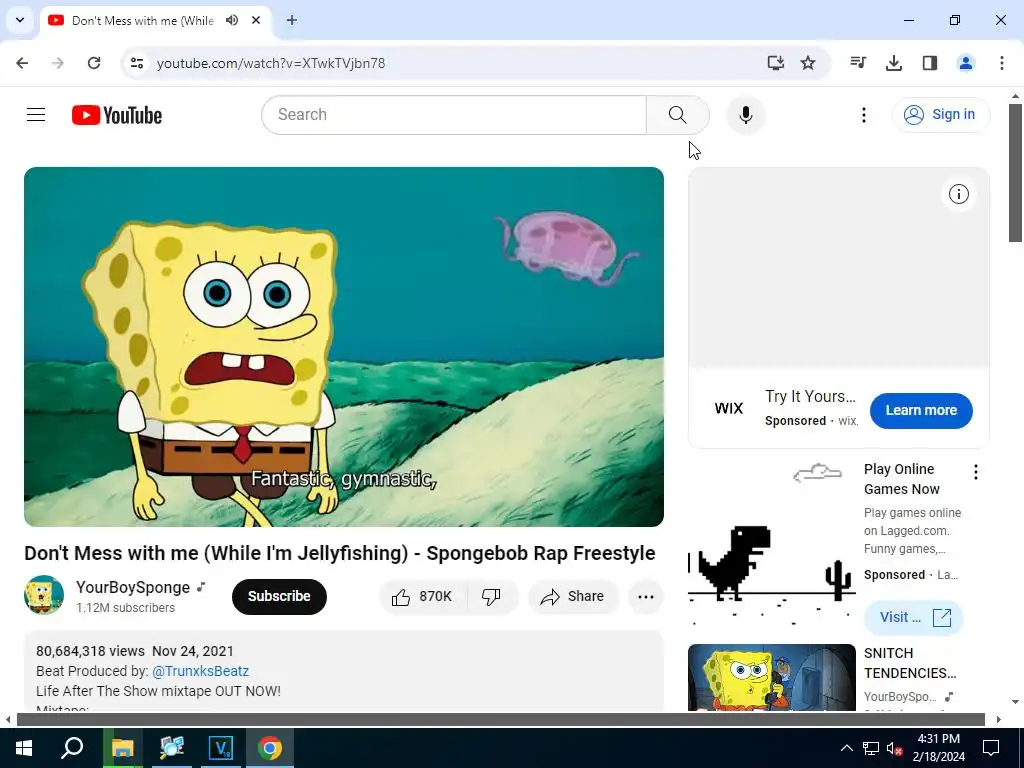The image size is (1024, 768).
Task: Open YouTube settings three-dot menu
Action: pos(863,115)
